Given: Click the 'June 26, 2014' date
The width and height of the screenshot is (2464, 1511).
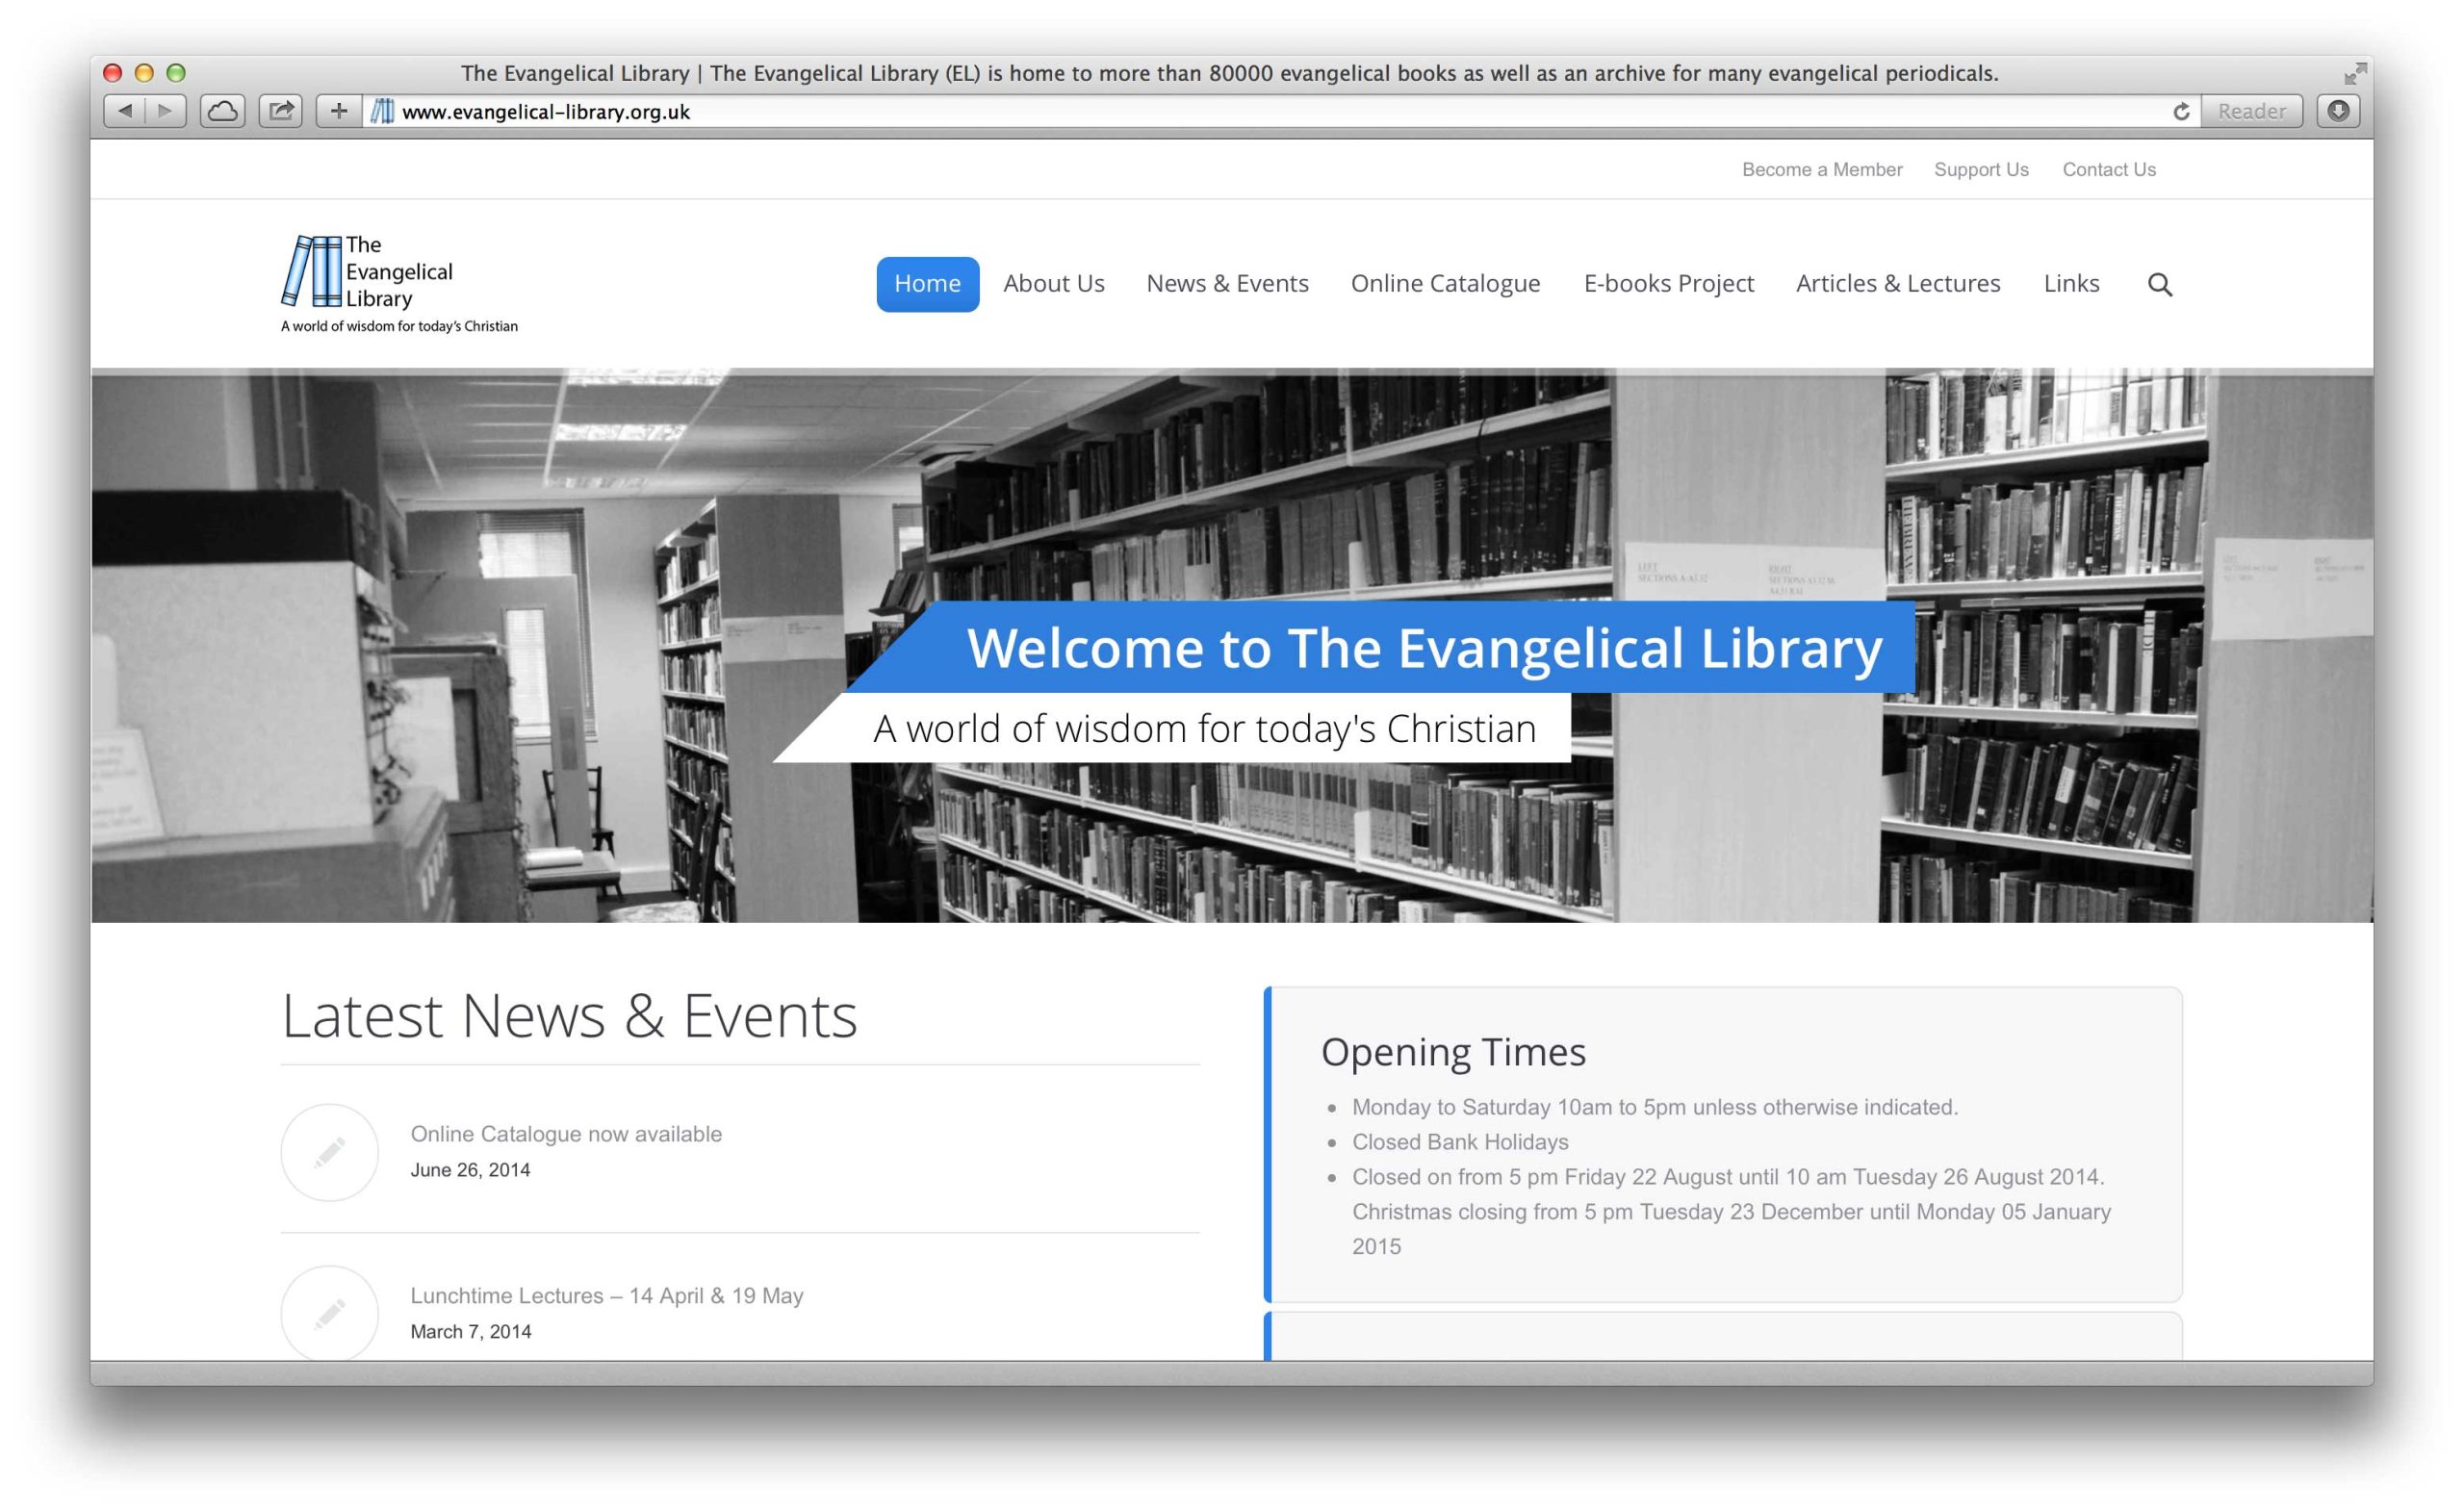Looking at the screenshot, I should tap(470, 1170).
